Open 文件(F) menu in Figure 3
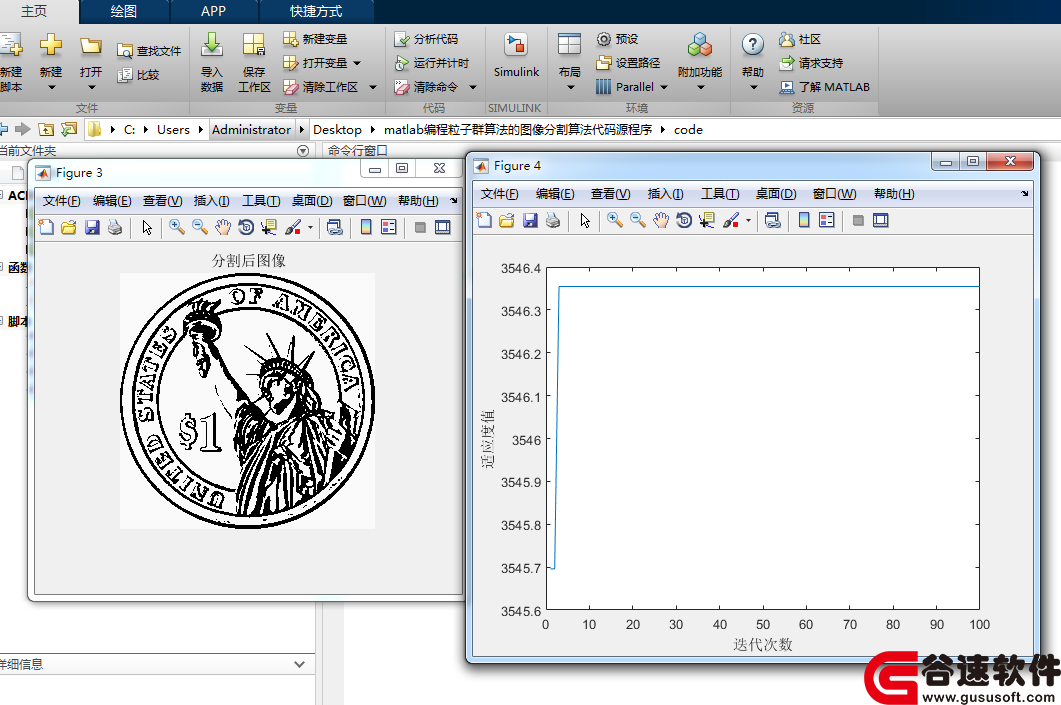Screen dimensions: 1061x705 point(61,201)
